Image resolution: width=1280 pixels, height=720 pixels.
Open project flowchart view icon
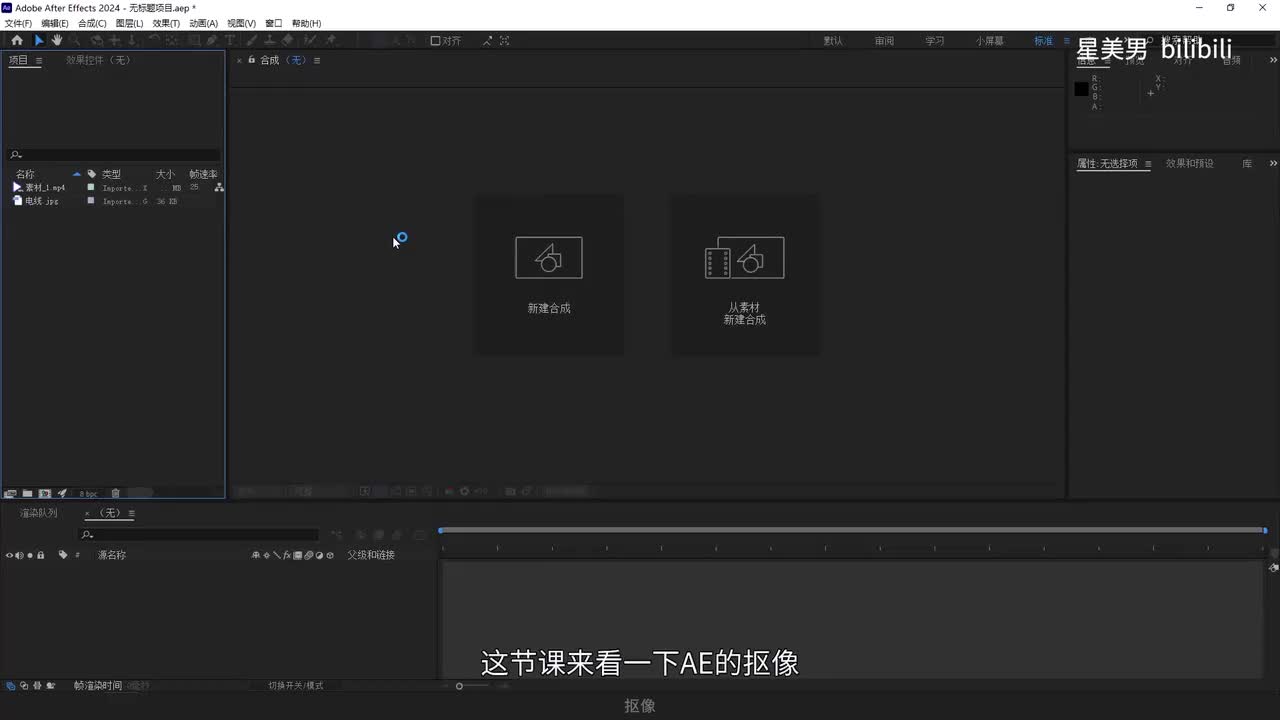(x=219, y=187)
